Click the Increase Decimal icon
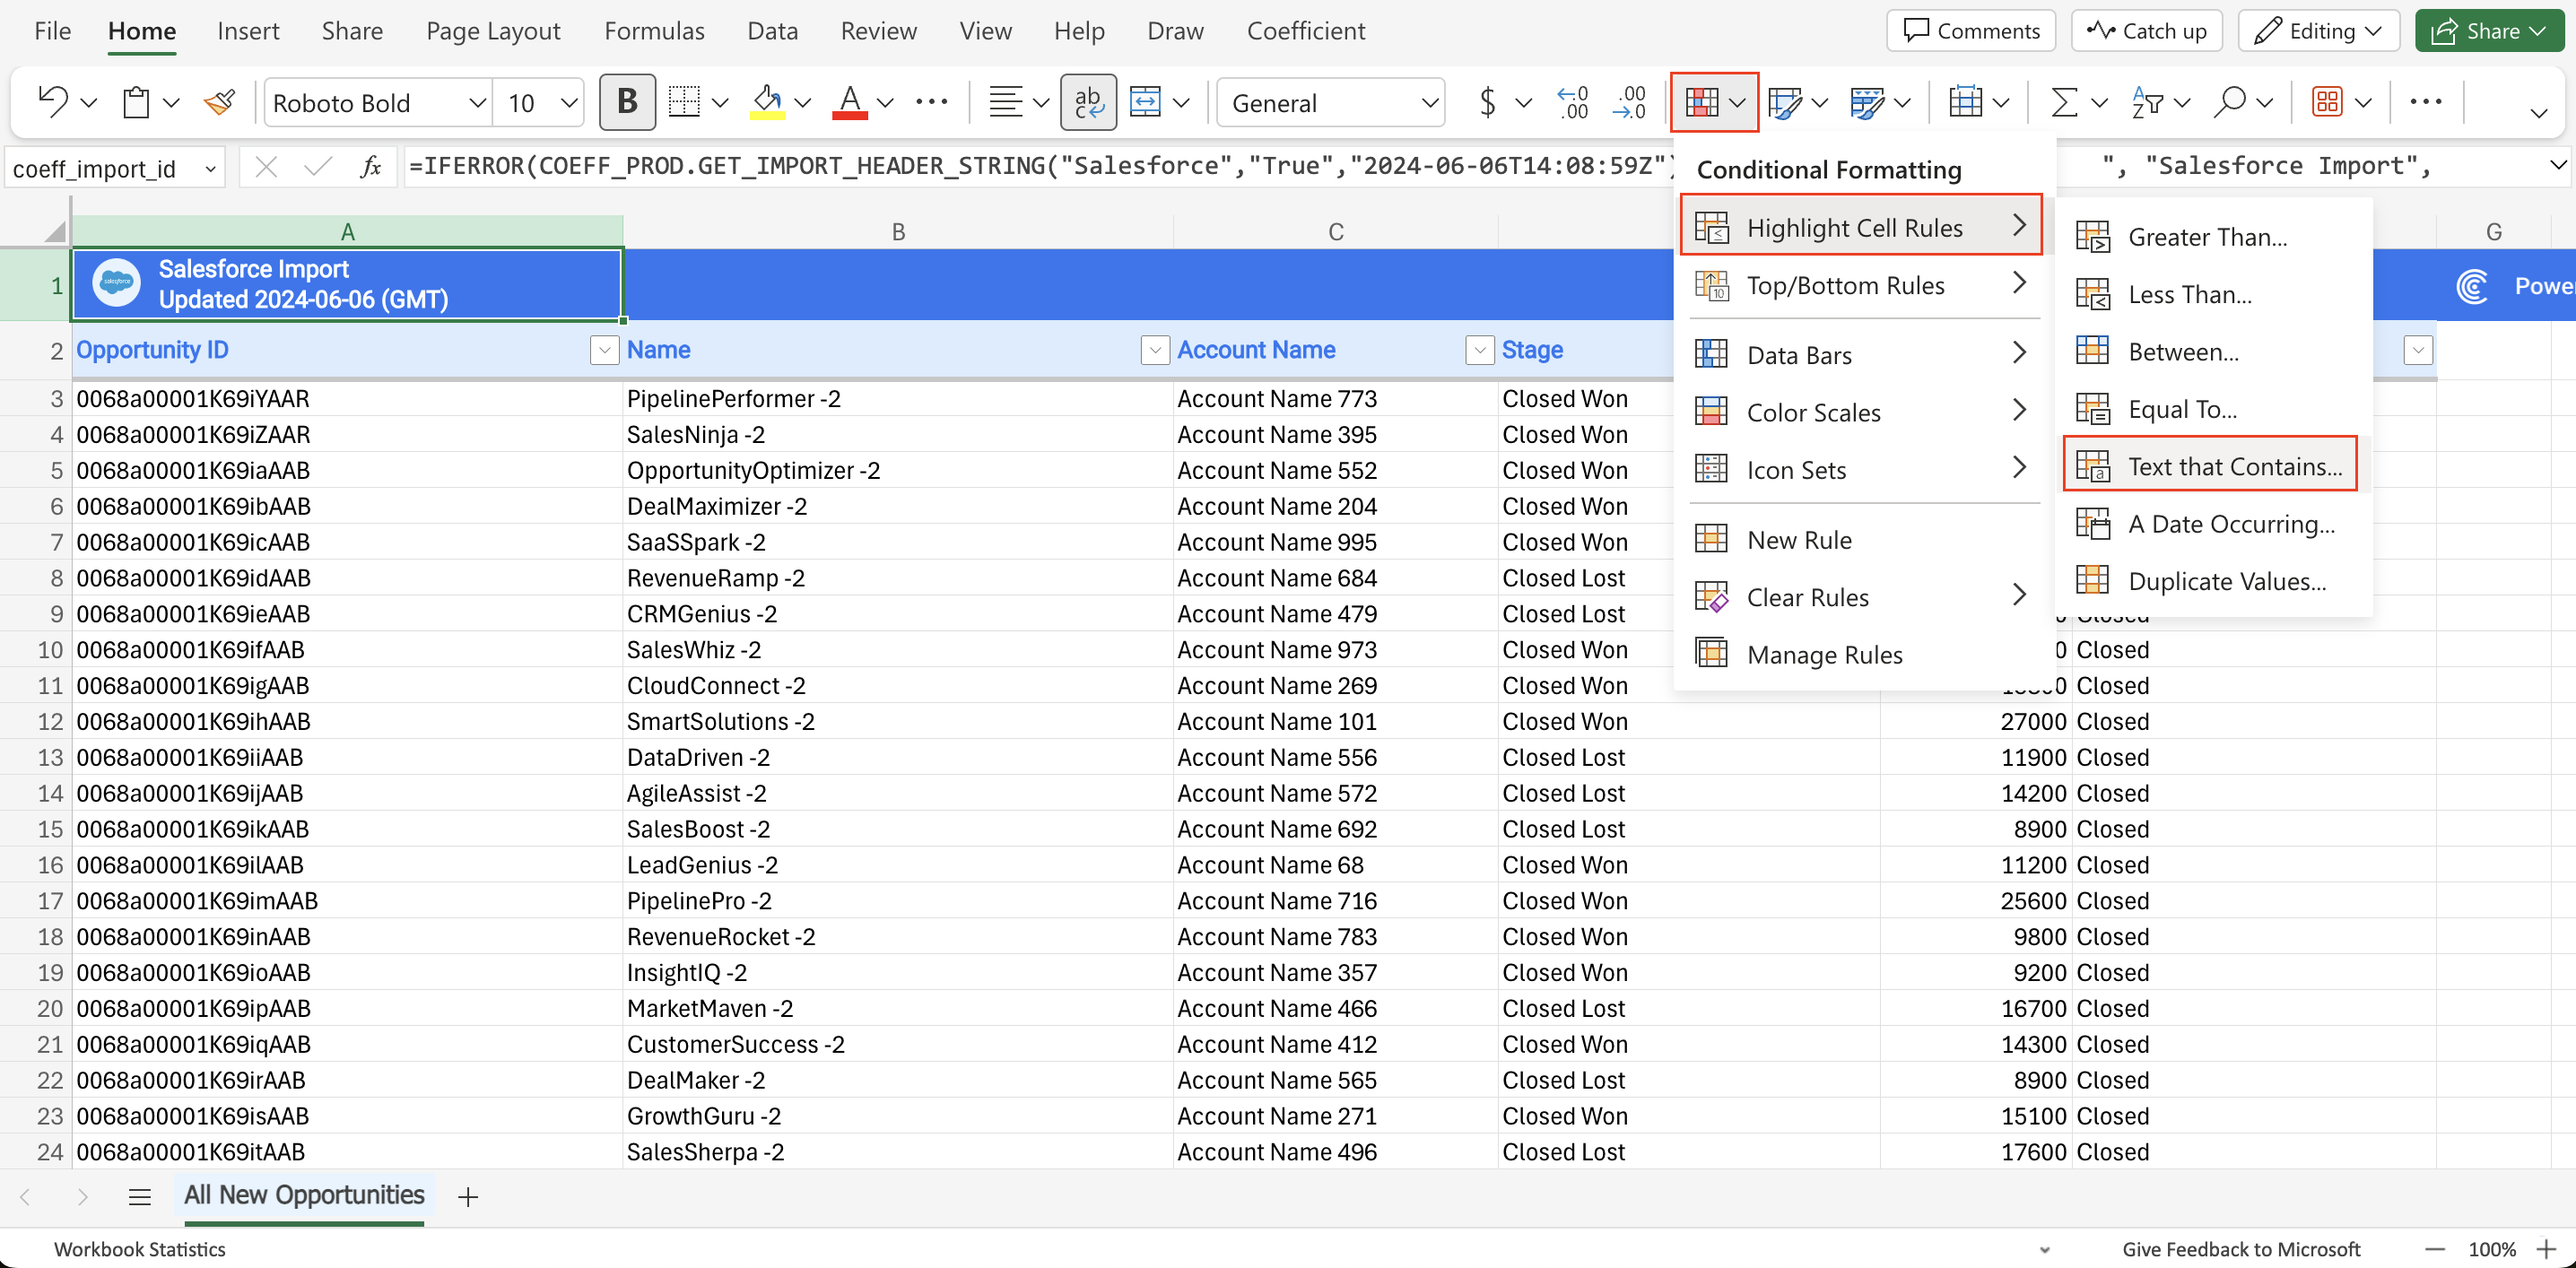Screen dimensions: 2576x1268 pyautogui.click(x=1572, y=102)
